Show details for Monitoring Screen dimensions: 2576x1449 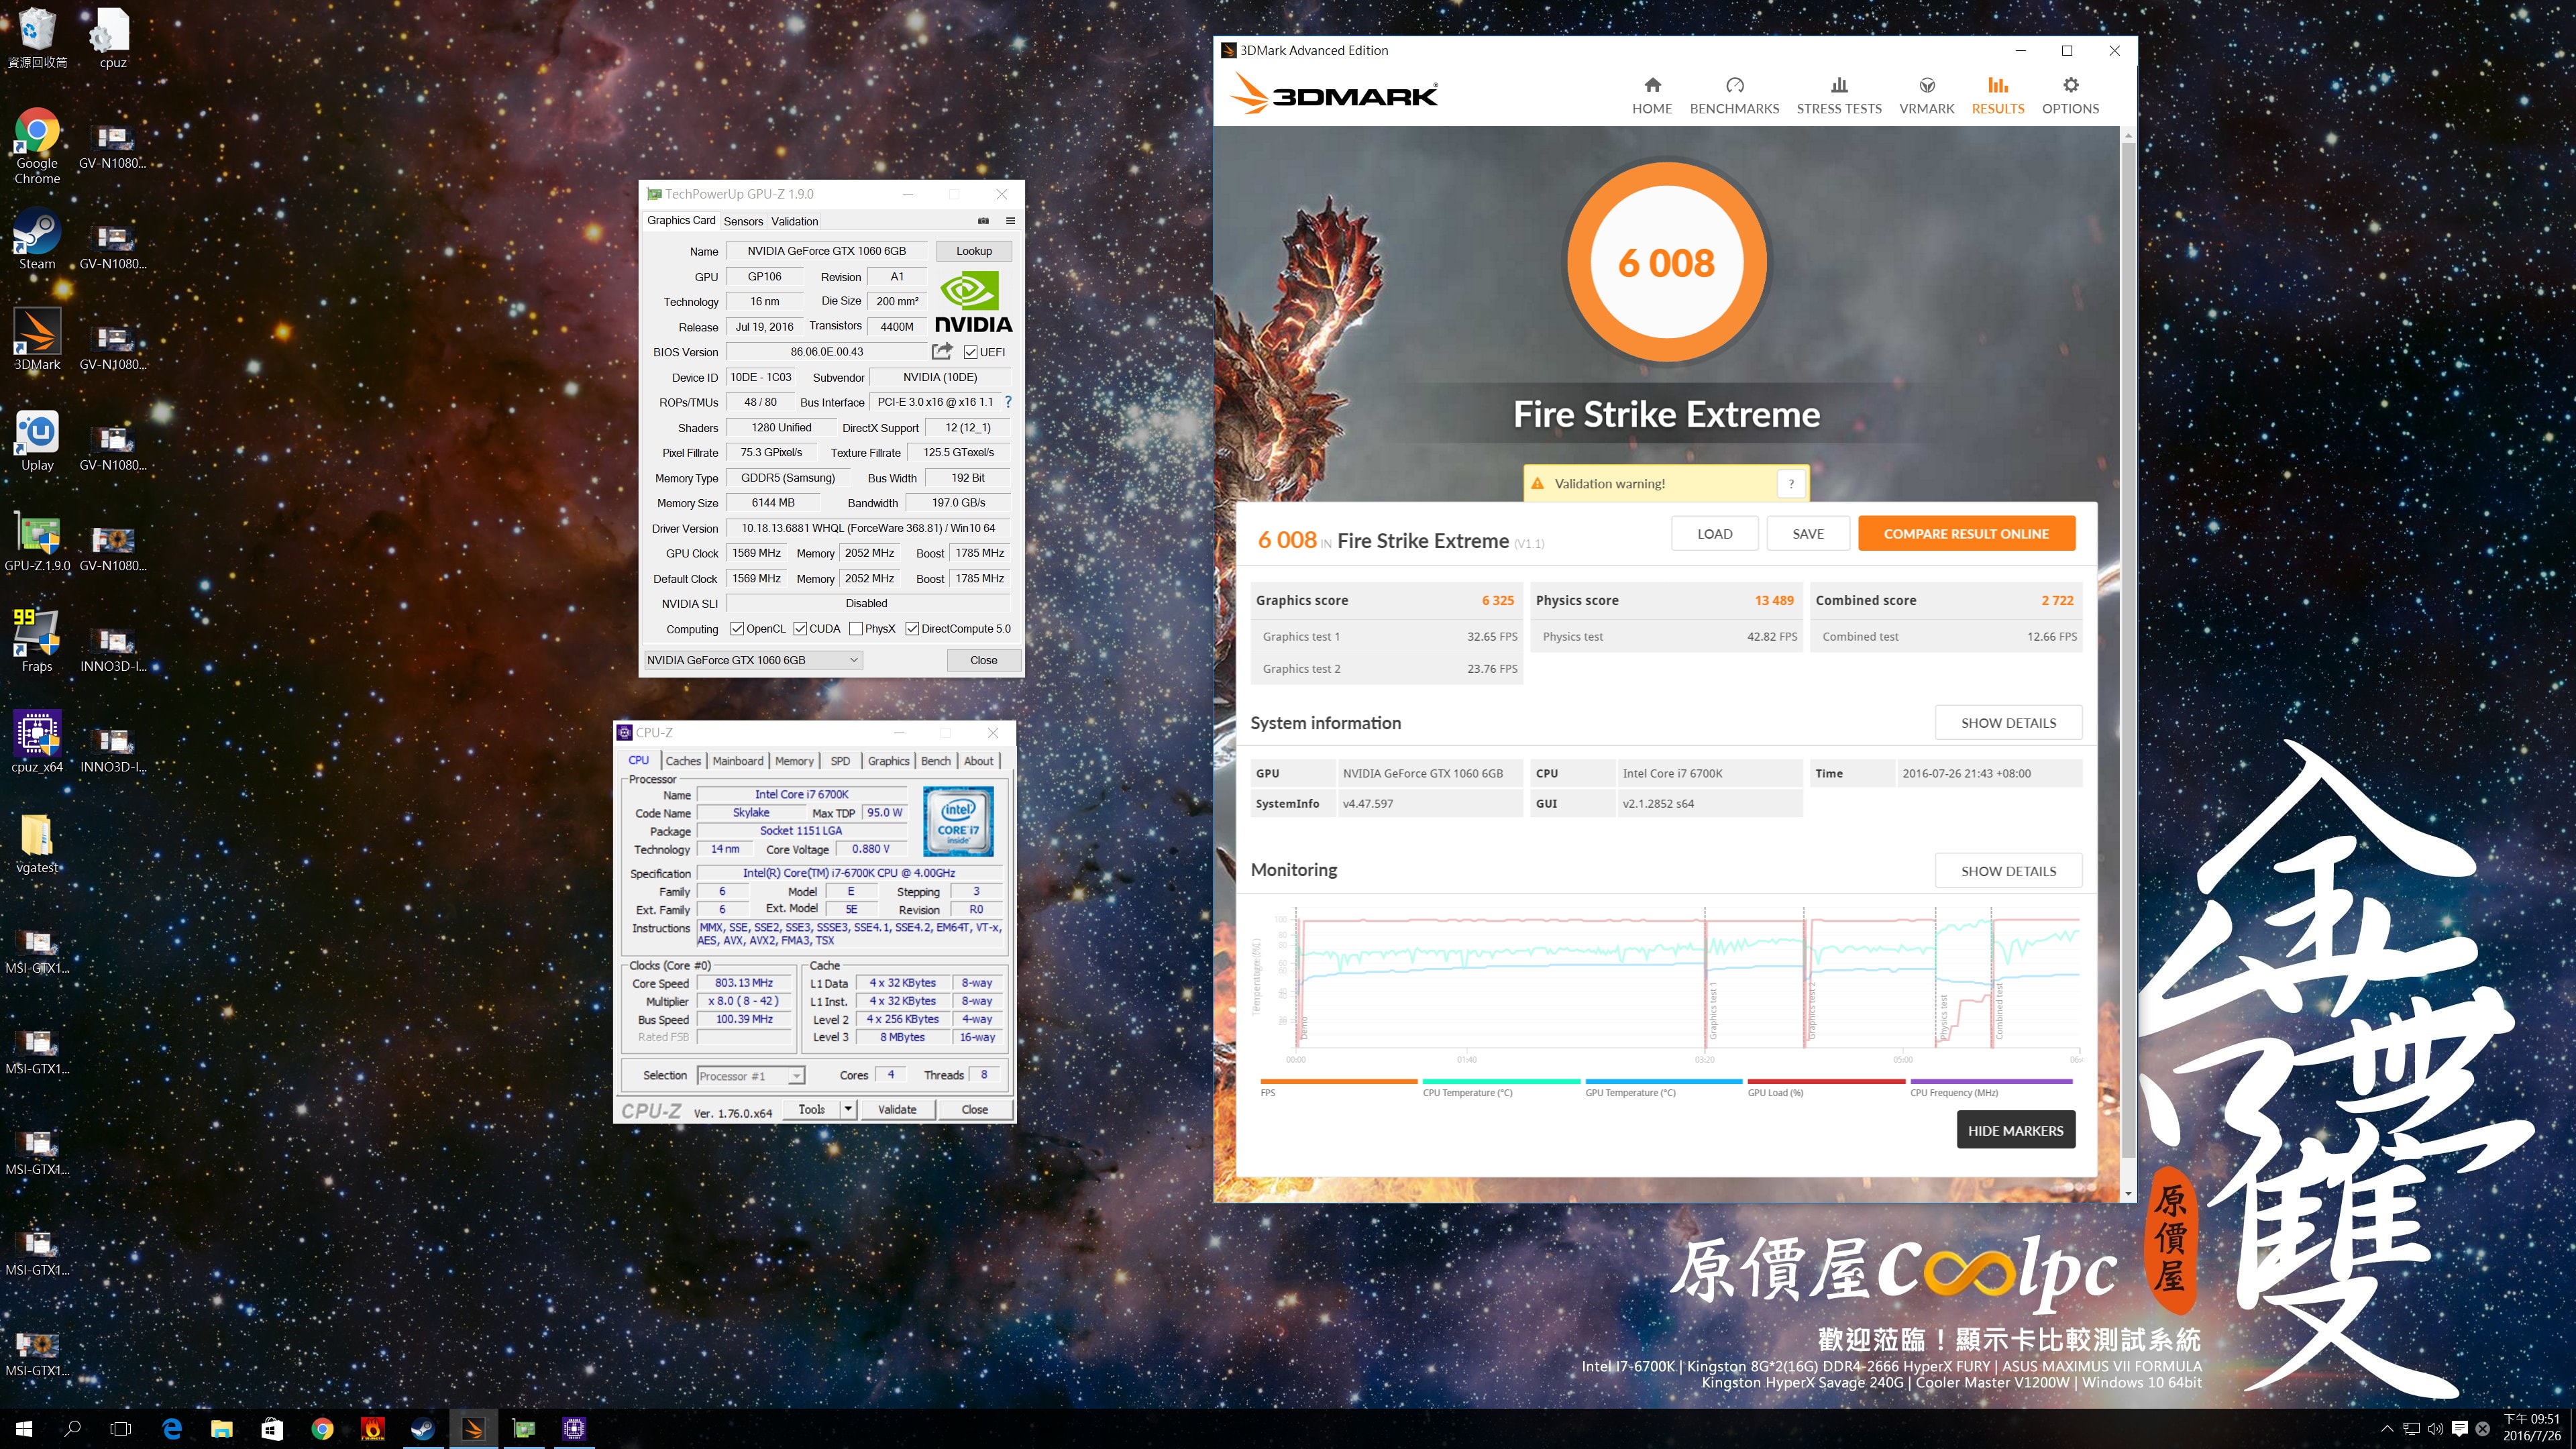pyautogui.click(x=2008, y=871)
